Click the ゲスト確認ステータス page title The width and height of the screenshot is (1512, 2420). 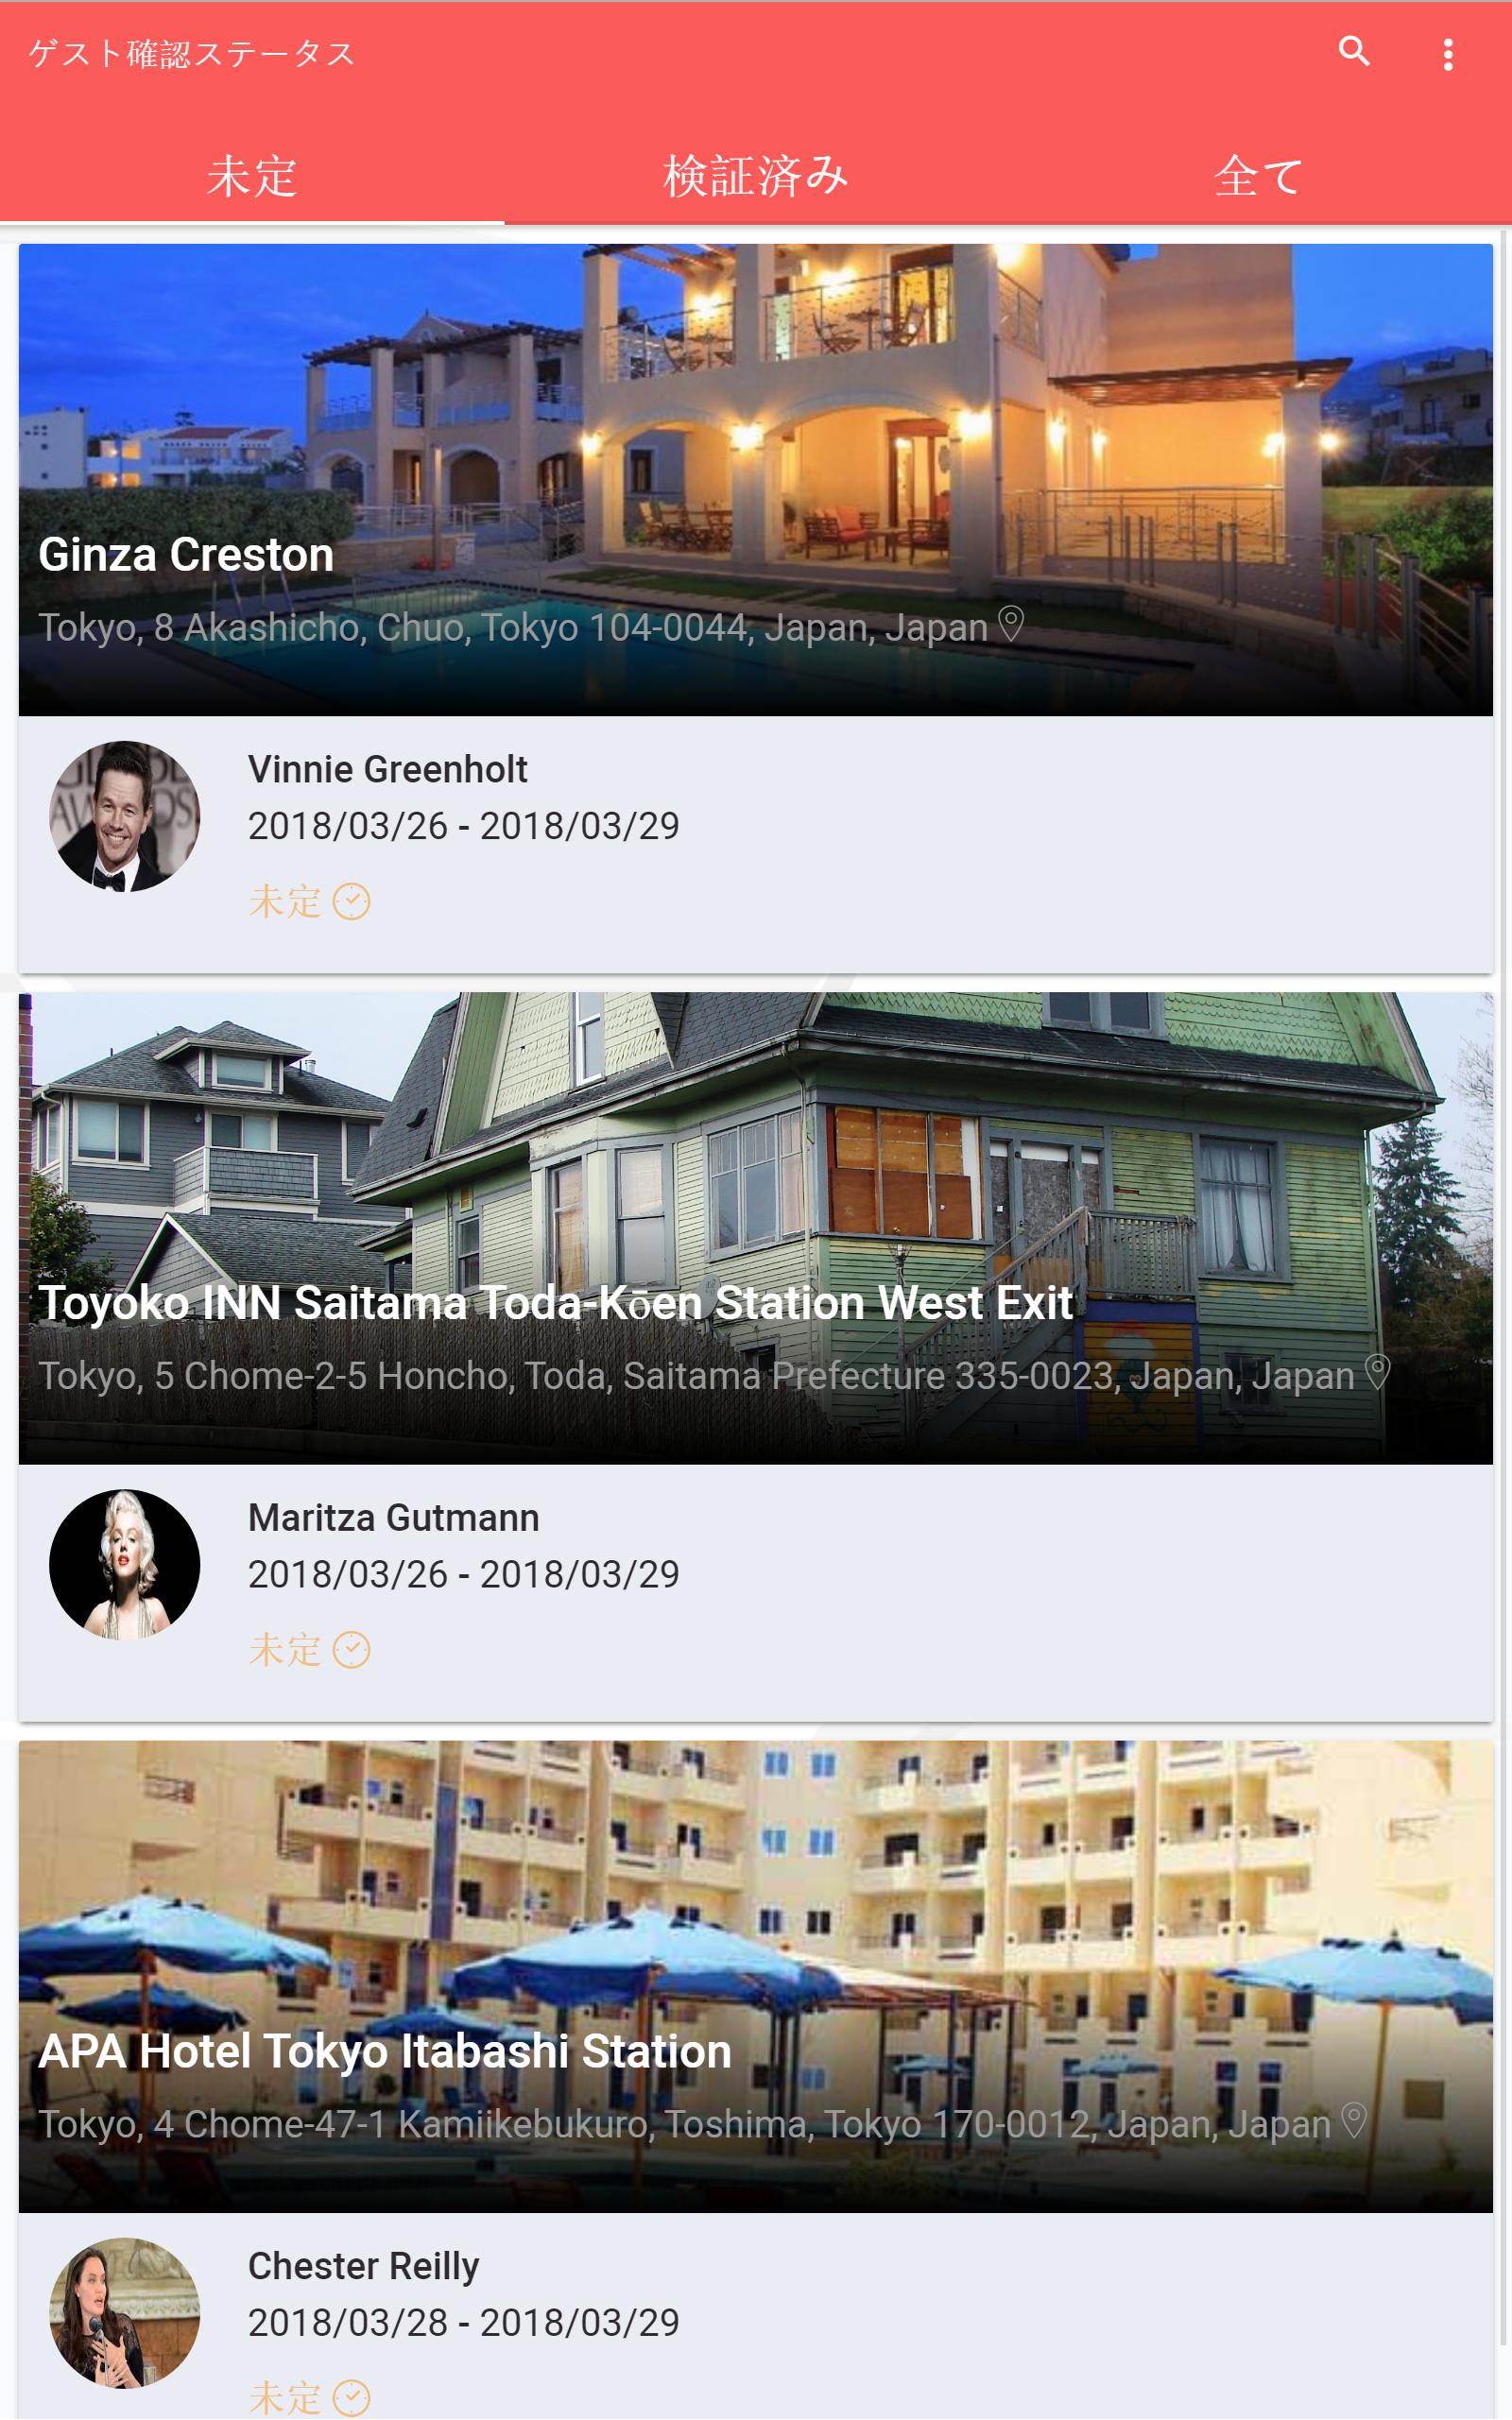(191, 53)
